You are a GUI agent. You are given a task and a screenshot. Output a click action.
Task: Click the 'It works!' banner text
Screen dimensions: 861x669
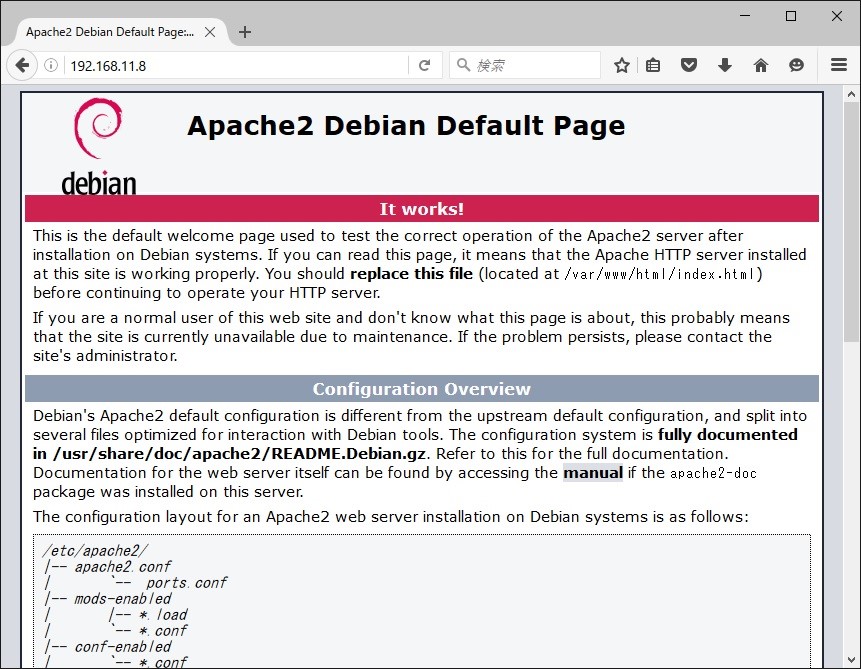click(422, 209)
